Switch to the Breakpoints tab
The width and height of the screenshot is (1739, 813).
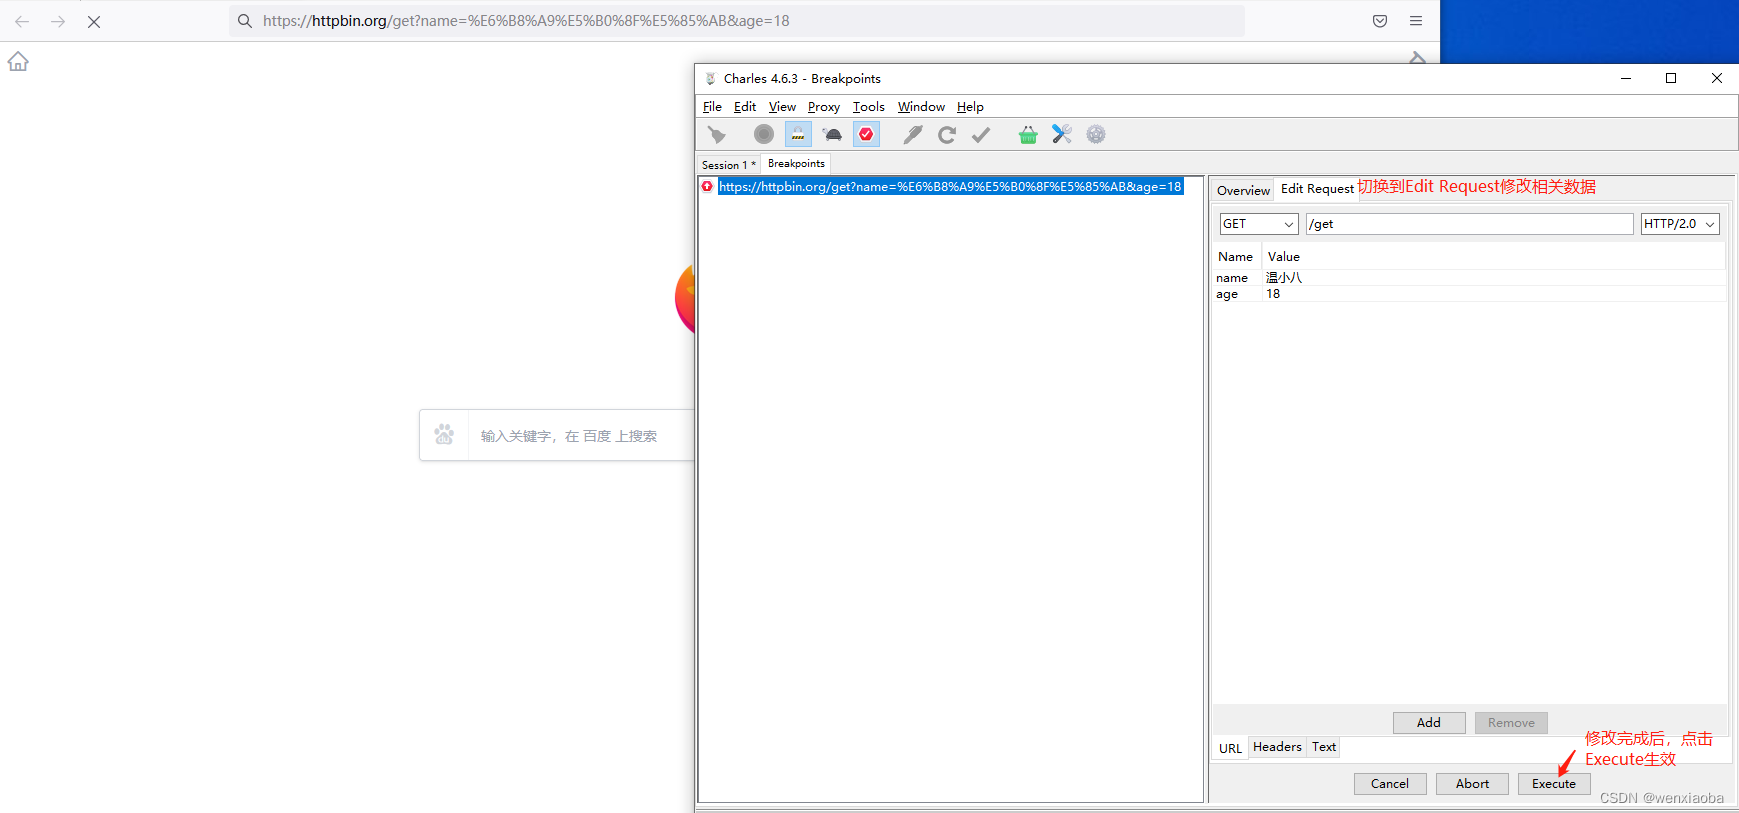click(x=796, y=164)
